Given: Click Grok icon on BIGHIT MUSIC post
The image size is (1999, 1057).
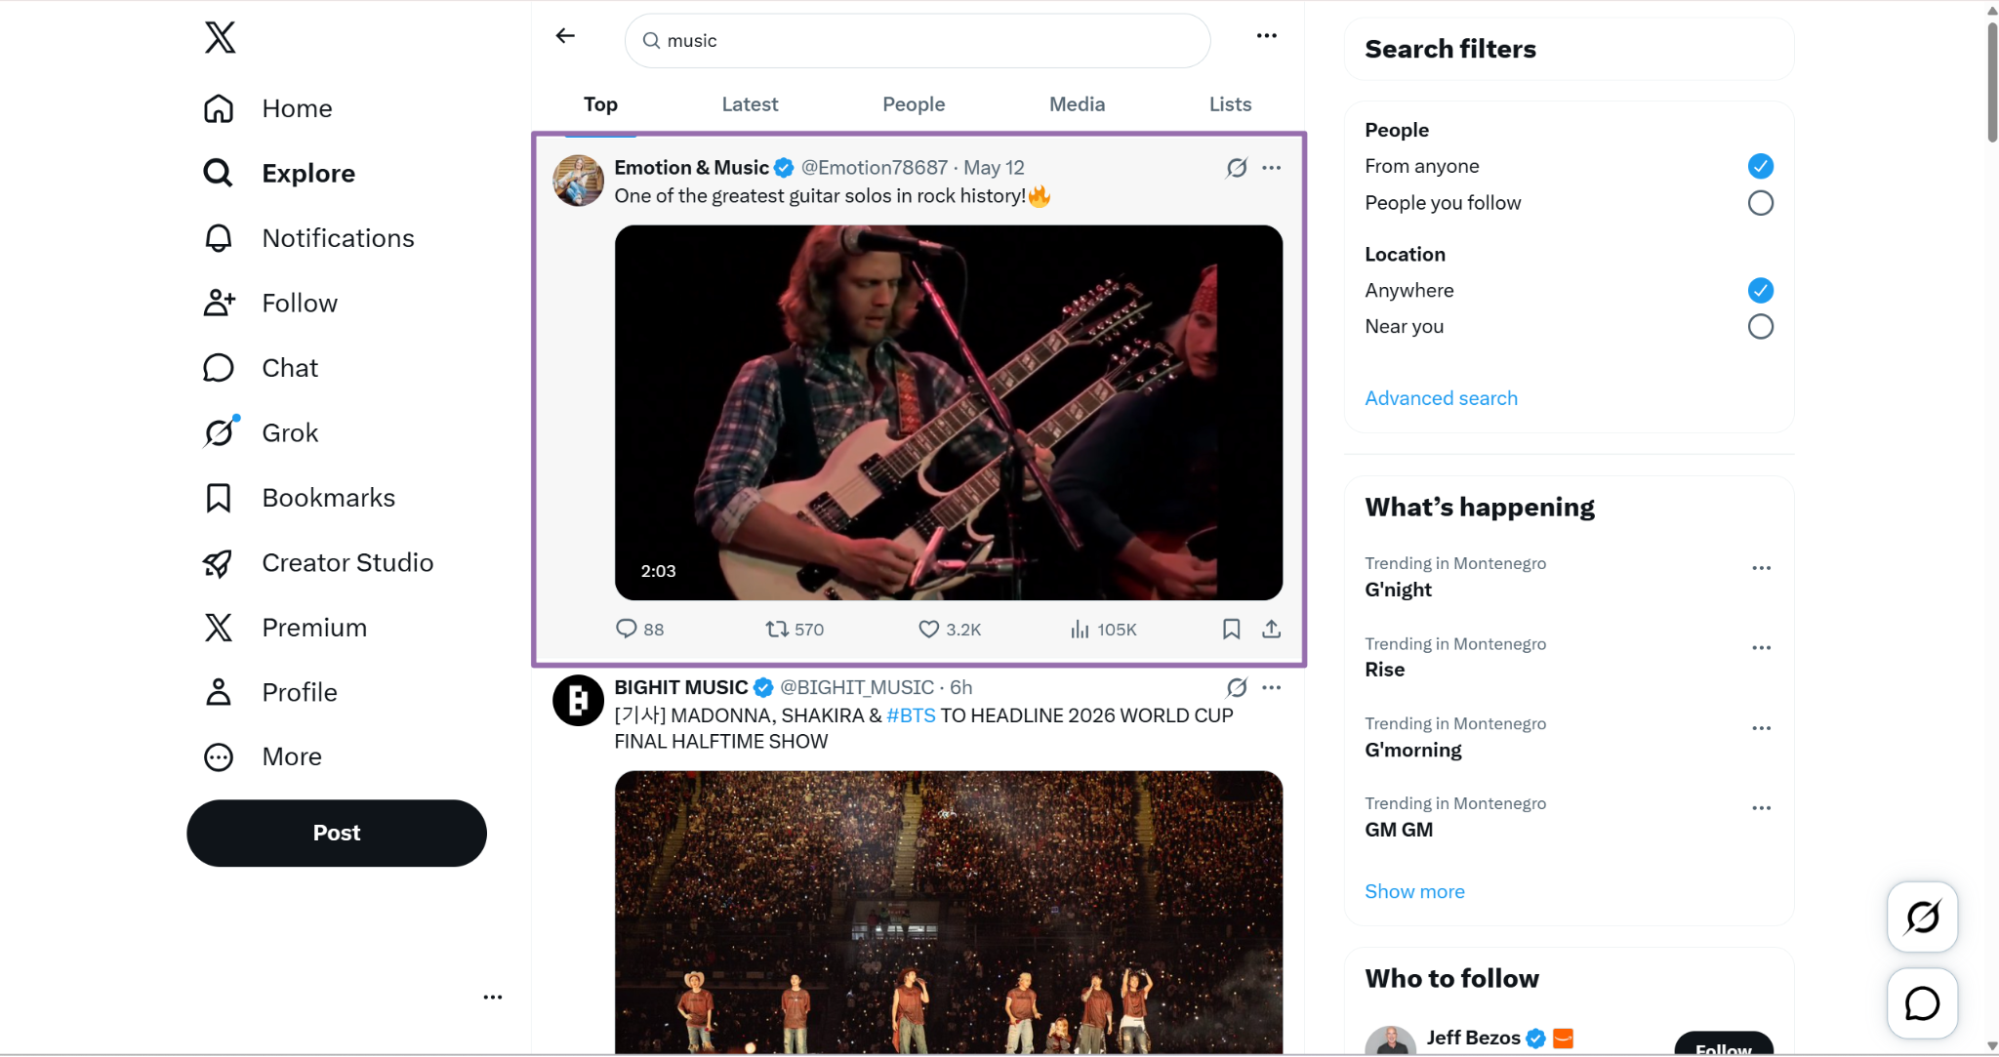Looking at the screenshot, I should tap(1236, 688).
